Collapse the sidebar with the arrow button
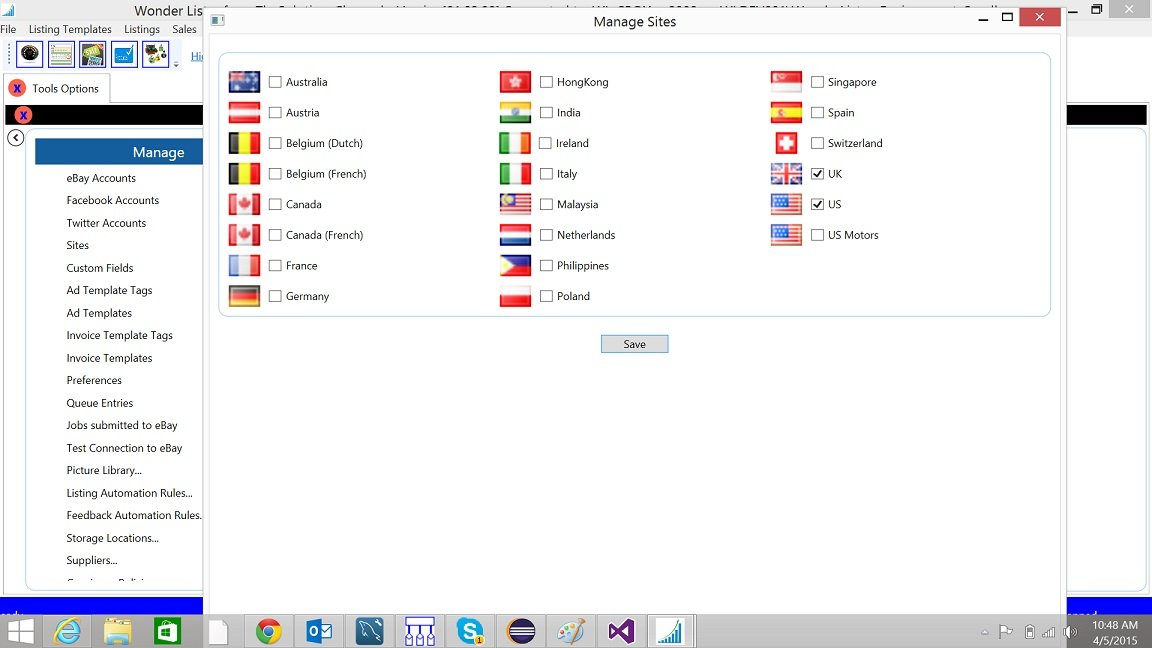Viewport: 1152px width, 648px height. (x=15, y=137)
